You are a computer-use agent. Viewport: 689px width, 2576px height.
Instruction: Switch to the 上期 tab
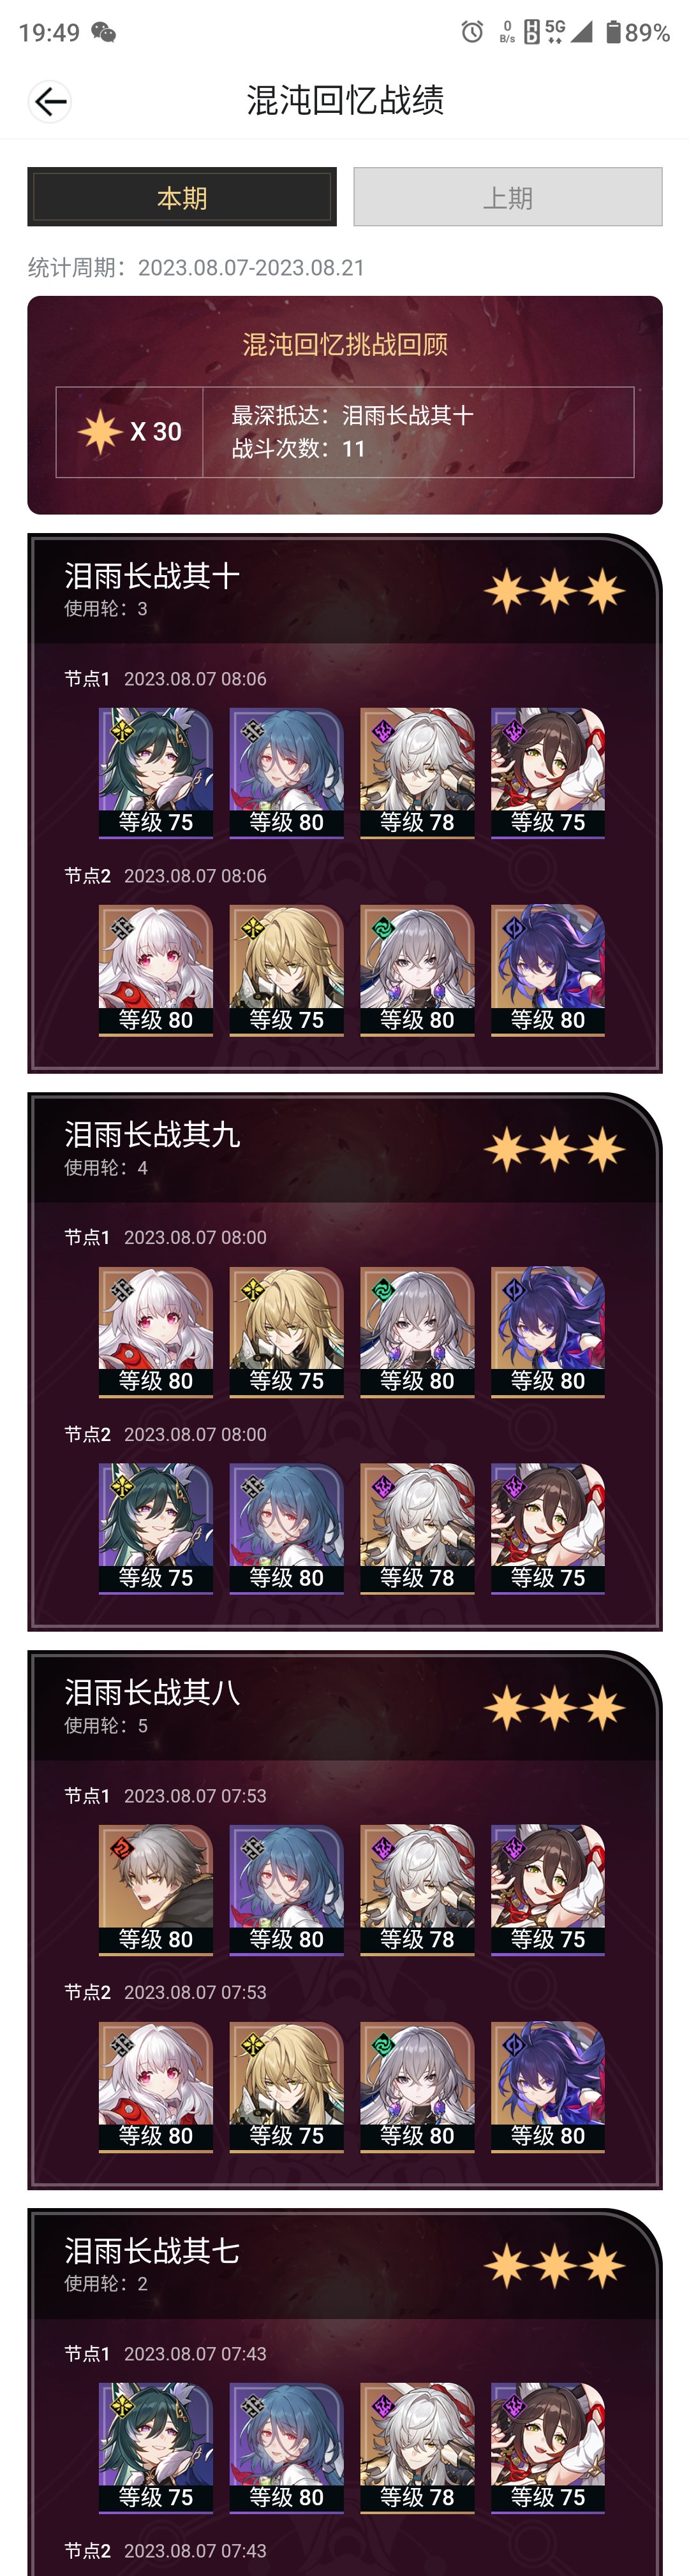tap(508, 197)
